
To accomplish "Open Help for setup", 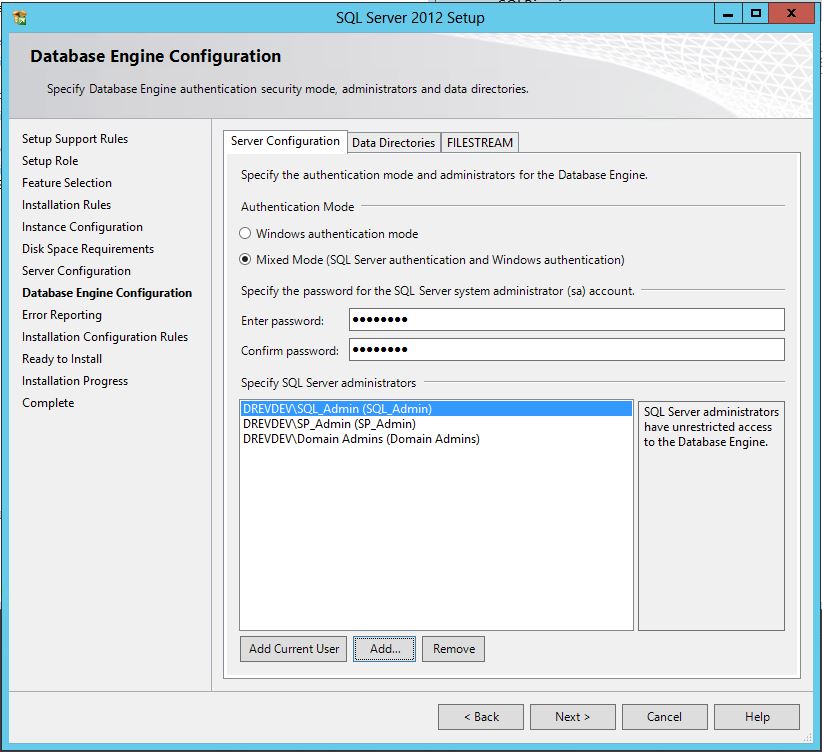I will pos(757,717).
